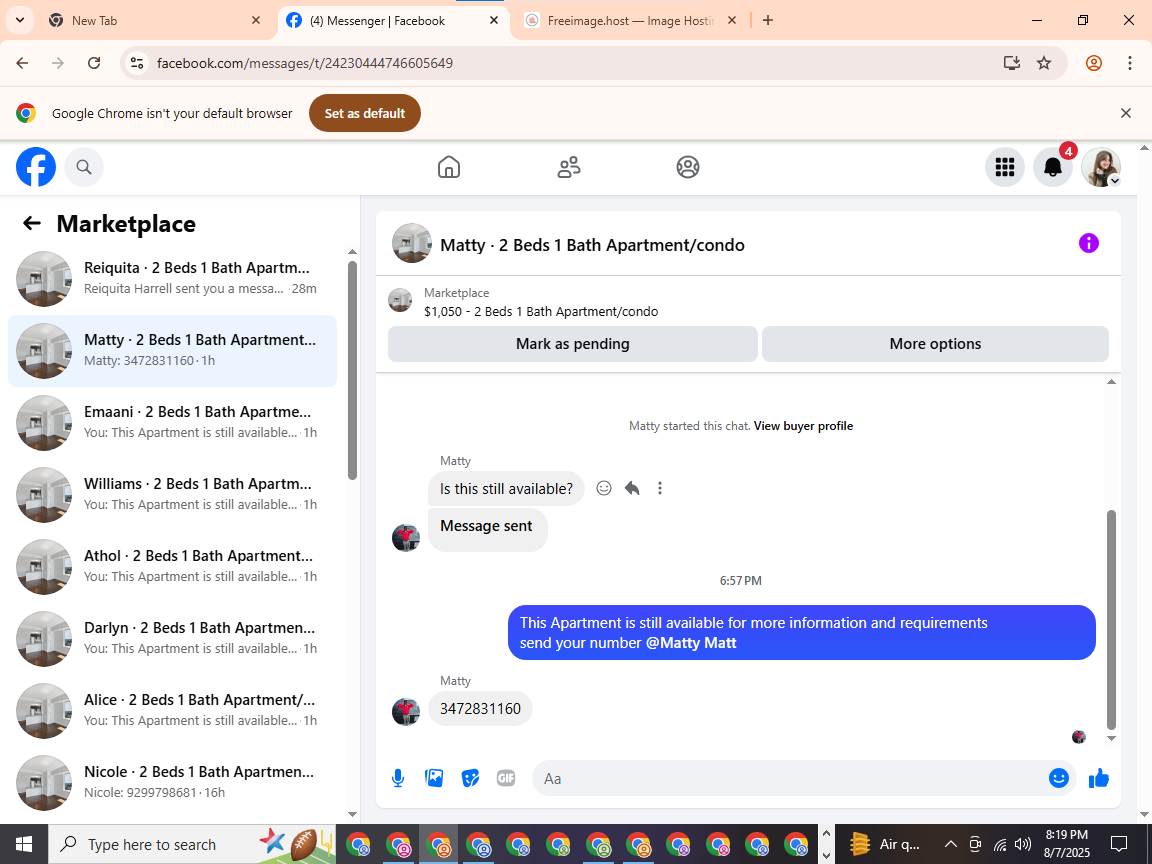This screenshot has height=864, width=1152.
Task: View site information icon in address bar
Action: click(x=137, y=63)
